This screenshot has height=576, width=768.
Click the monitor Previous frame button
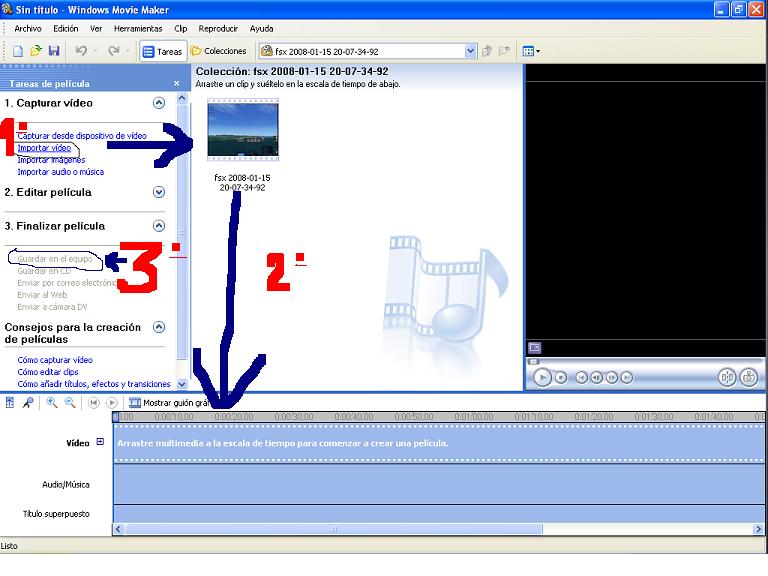point(597,378)
